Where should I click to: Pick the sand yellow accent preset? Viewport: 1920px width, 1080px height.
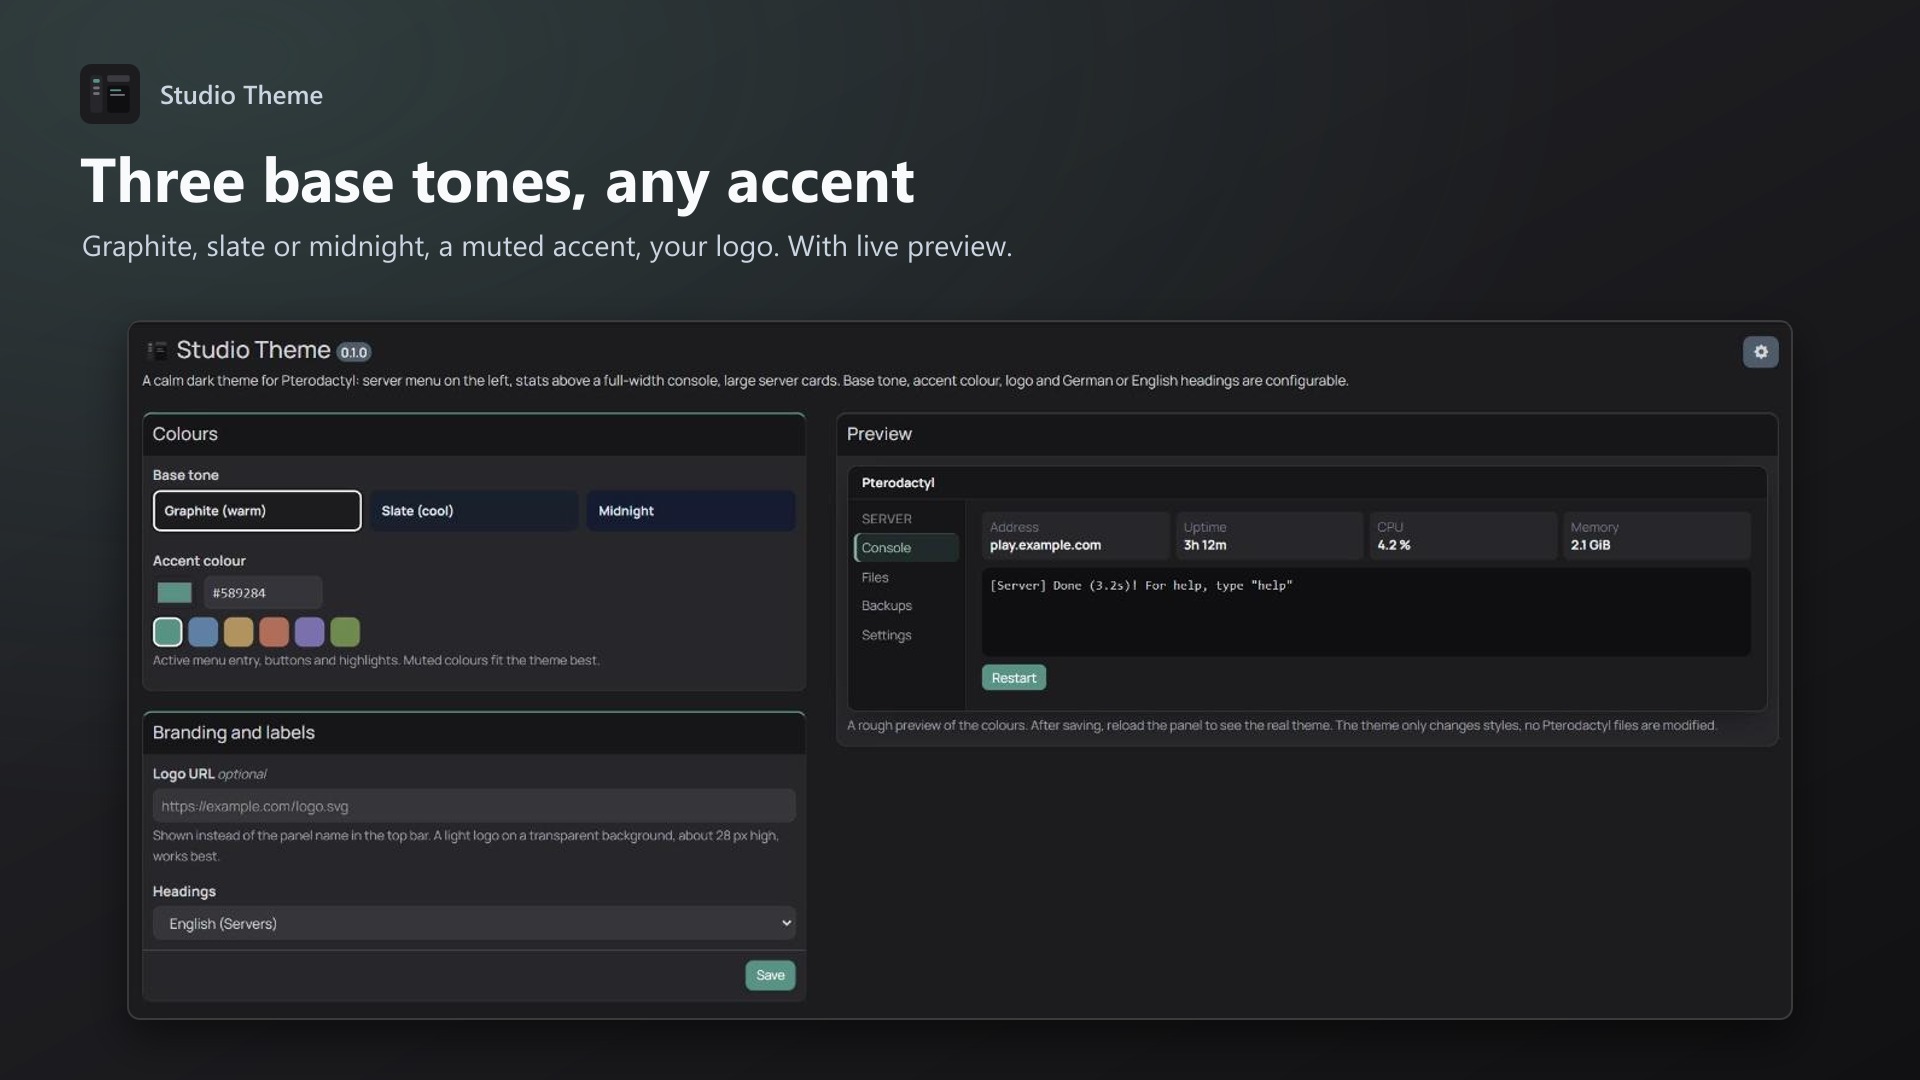pos(238,632)
